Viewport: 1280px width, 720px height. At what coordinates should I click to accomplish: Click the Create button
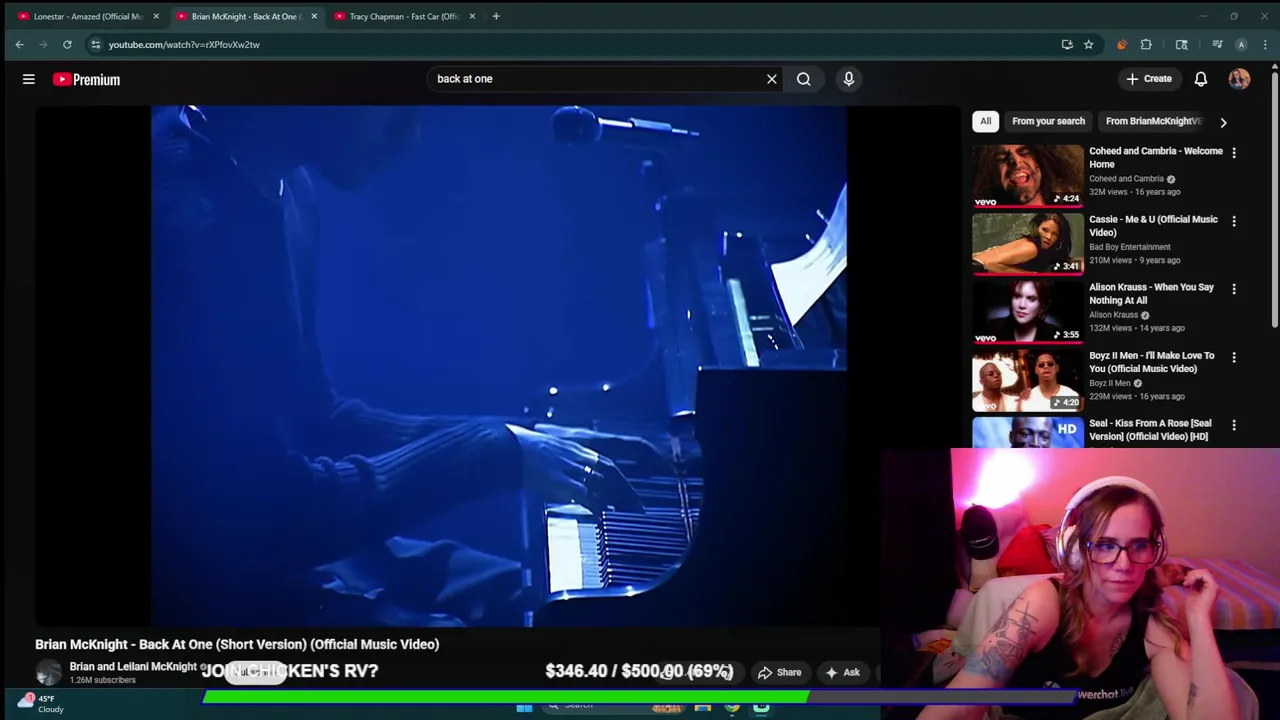click(1149, 79)
